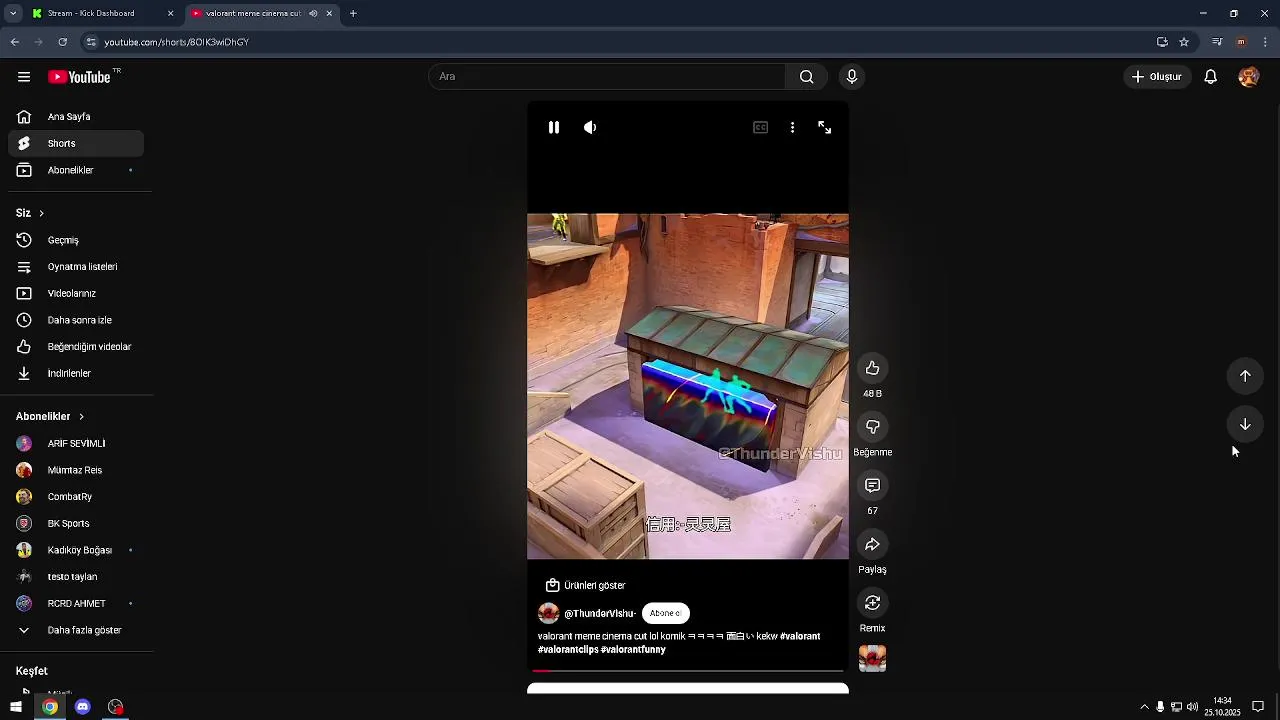
Task: Go to the next Short
Action: (1245, 424)
